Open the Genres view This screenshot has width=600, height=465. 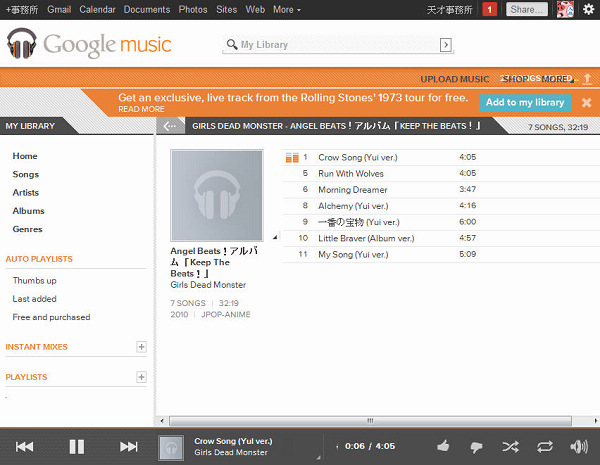pyautogui.click(x=27, y=229)
